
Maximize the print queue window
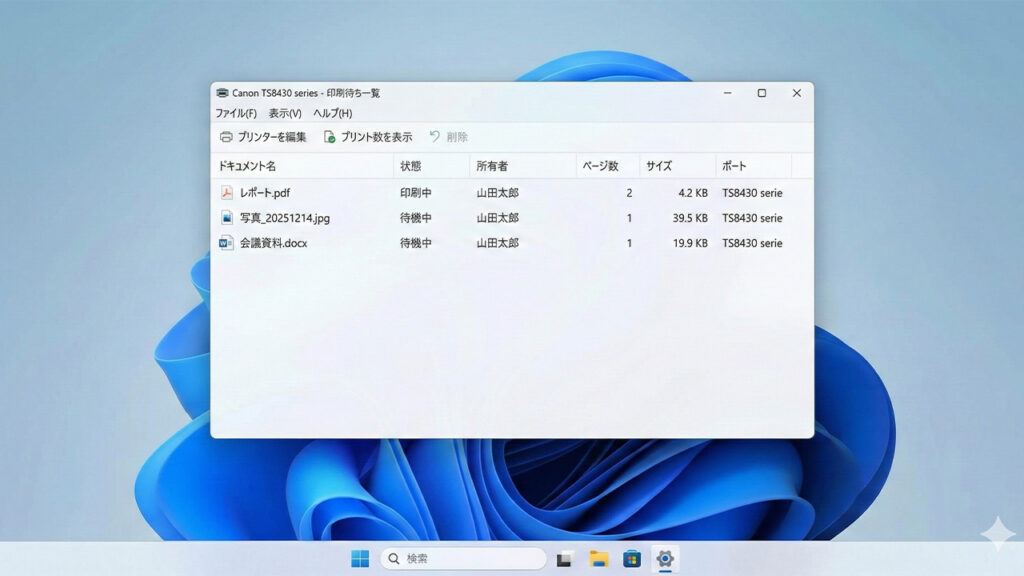tap(761, 93)
